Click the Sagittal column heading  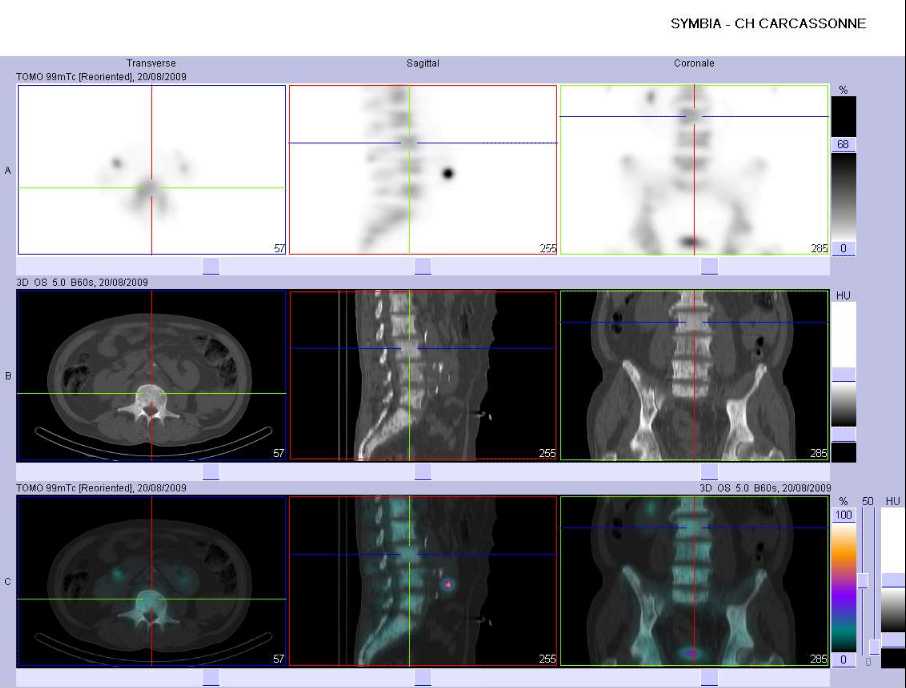point(422,64)
